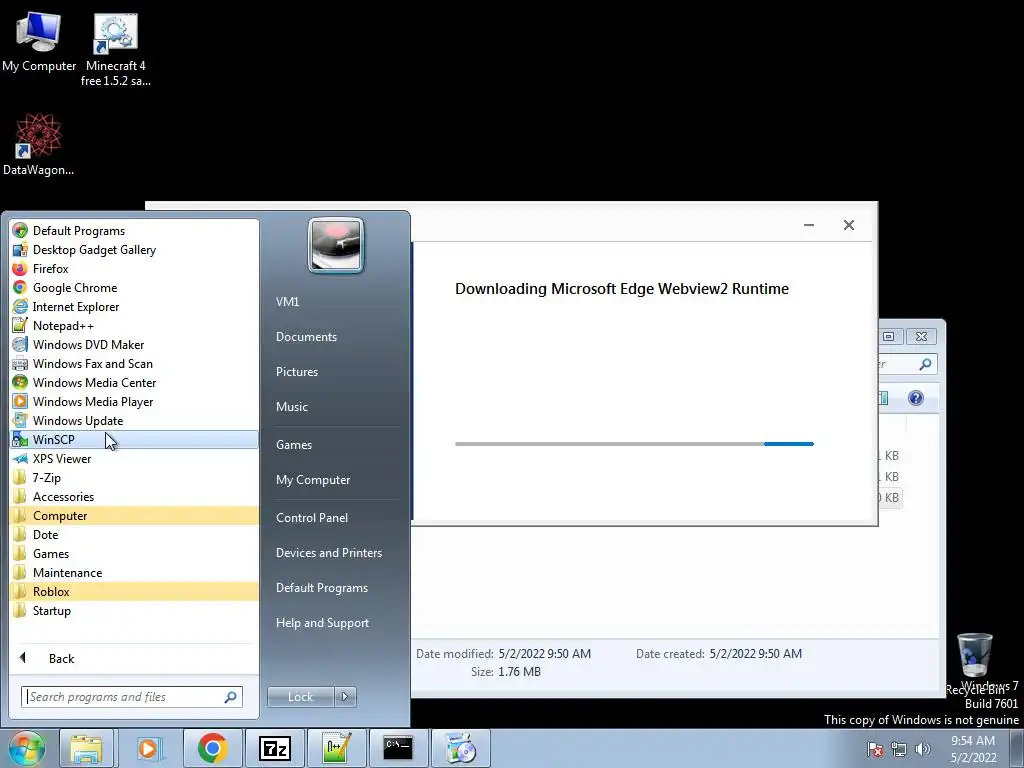Click the Webview2 download progress bar
The image size is (1024, 768).
[x=634, y=444]
